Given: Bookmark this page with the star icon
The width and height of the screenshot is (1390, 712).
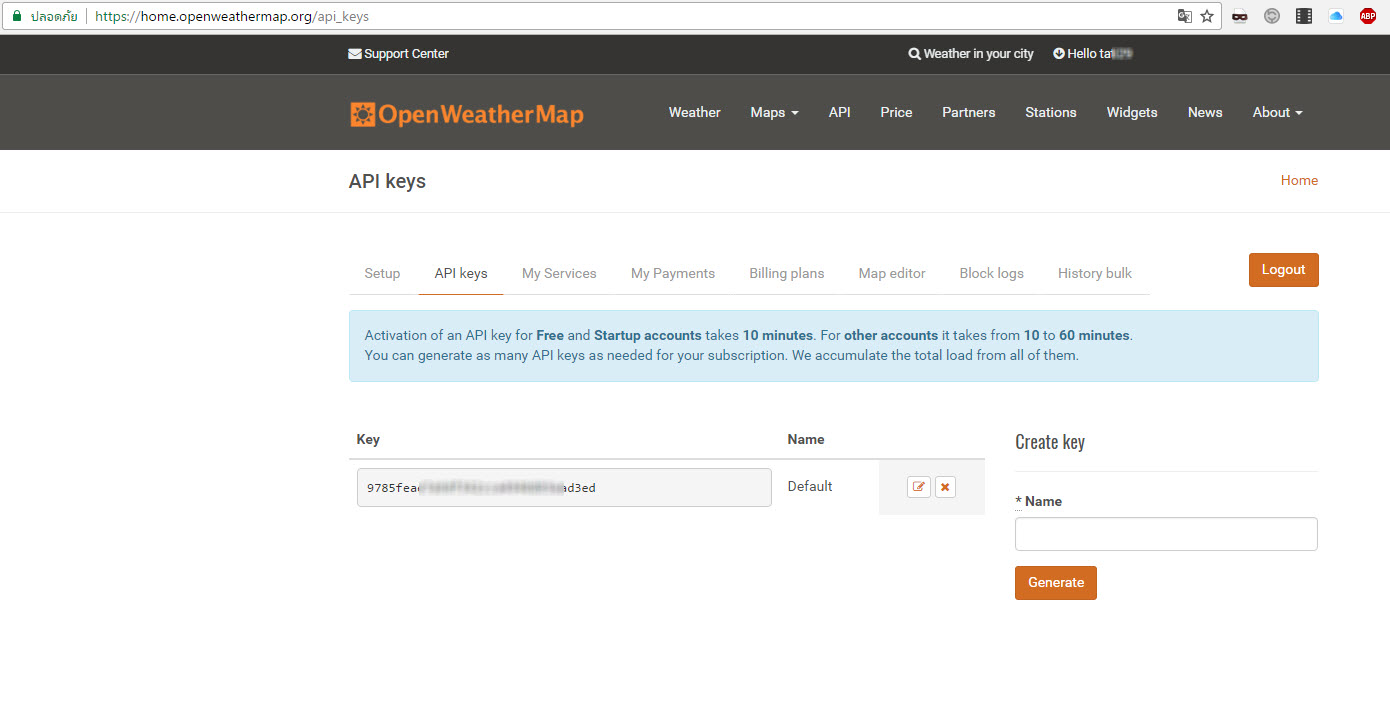Looking at the screenshot, I should coord(1207,16).
